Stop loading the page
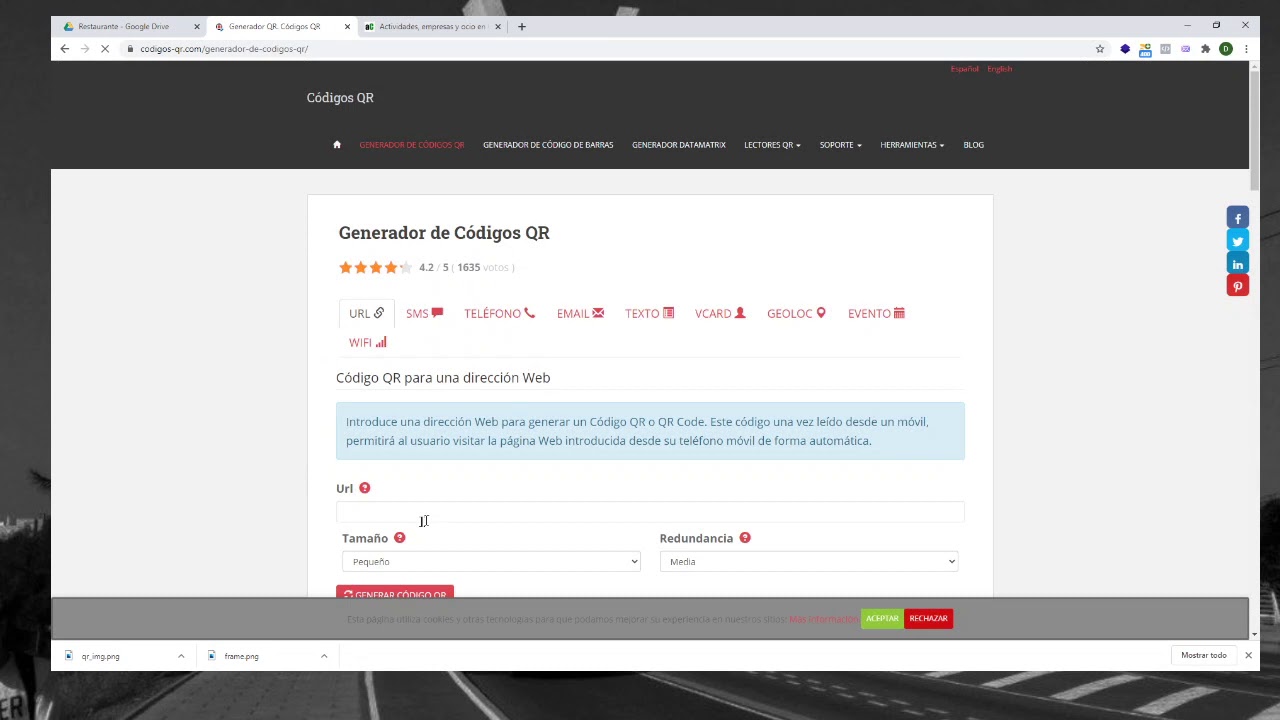Screen dimensions: 1280x720 pos(105,49)
